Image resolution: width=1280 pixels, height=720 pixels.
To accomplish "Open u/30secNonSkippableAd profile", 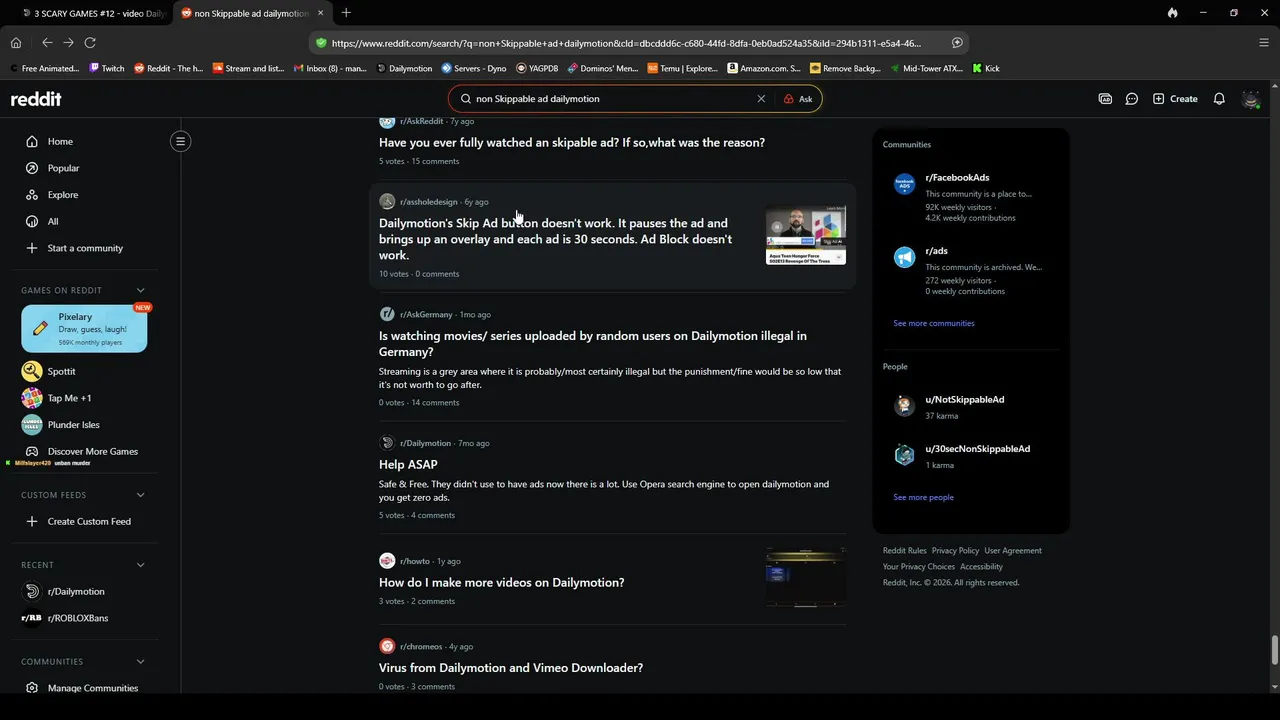I will (977, 449).
